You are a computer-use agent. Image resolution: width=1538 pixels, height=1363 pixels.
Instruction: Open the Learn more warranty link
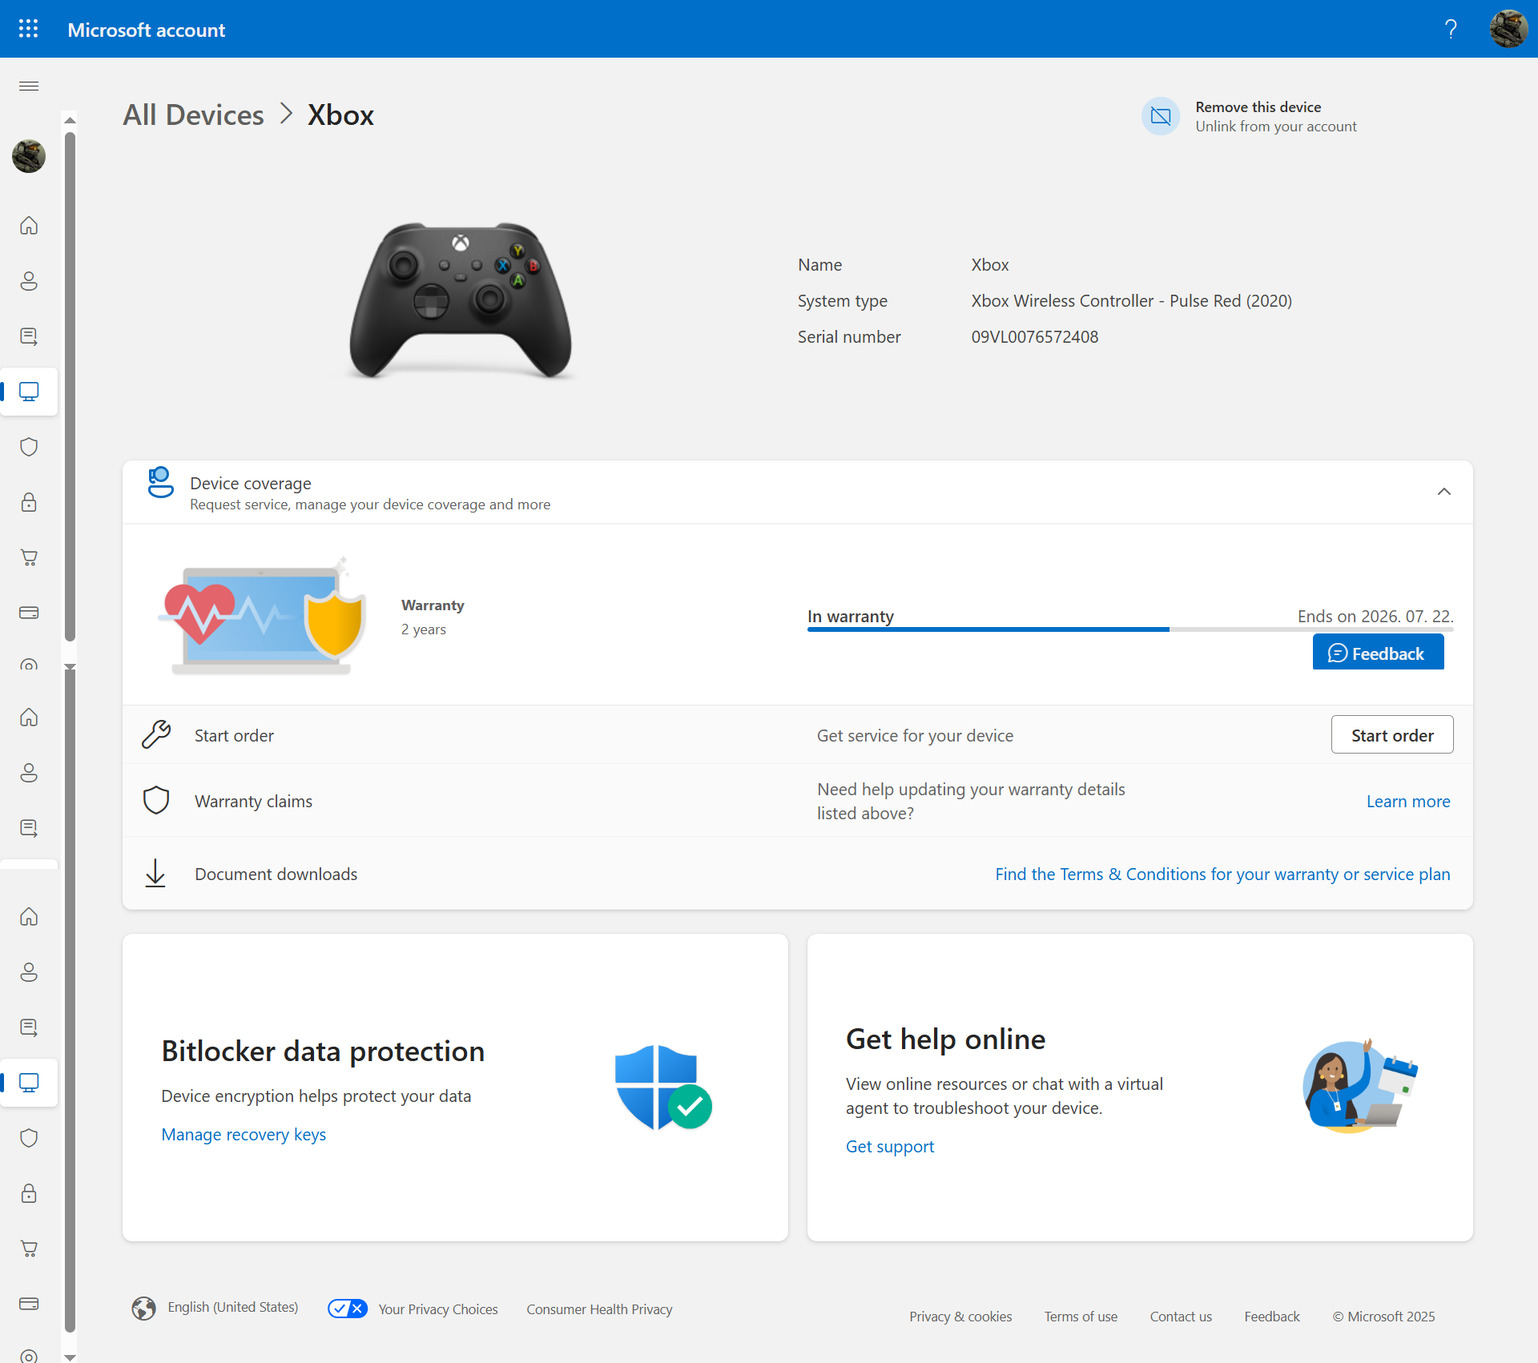coord(1408,801)
